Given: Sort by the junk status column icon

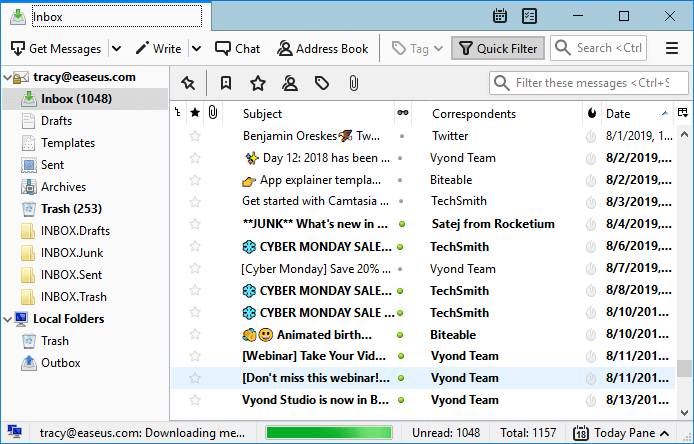Looking at the screenshot, I should (x=592, y=113).
